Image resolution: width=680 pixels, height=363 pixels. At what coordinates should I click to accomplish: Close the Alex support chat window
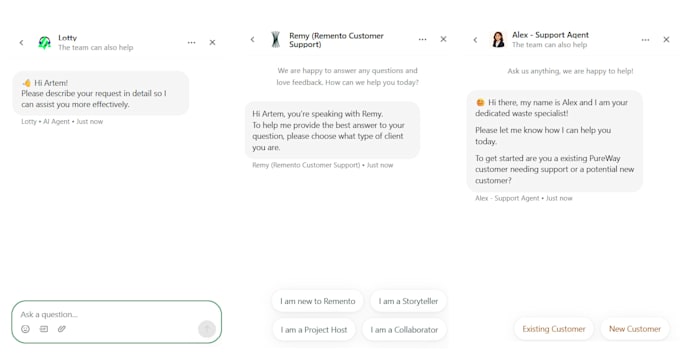(666, 39)
